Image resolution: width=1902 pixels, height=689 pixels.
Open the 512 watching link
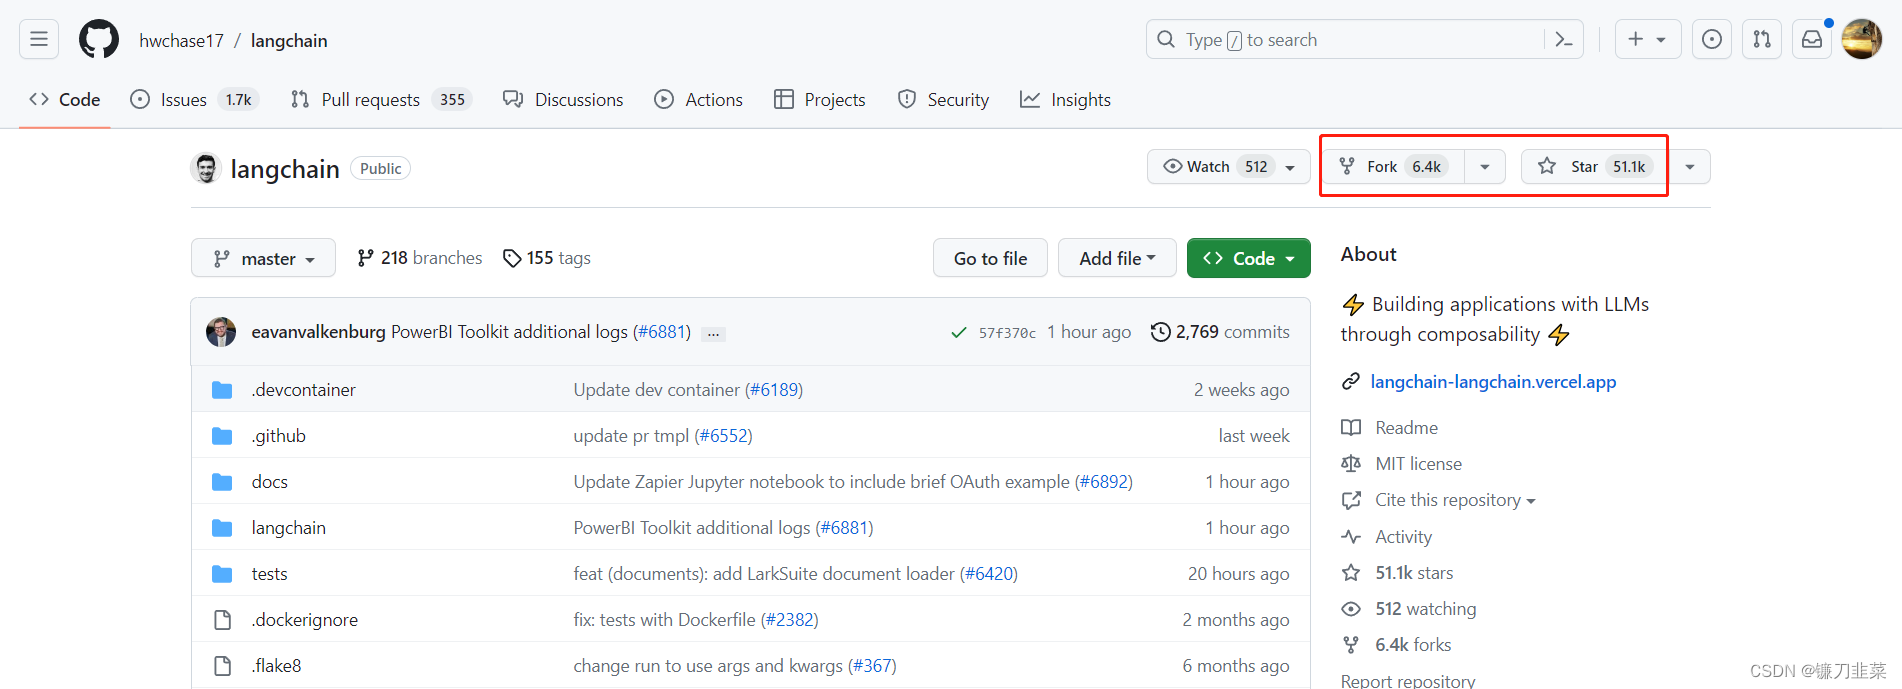click(1425, 609)
